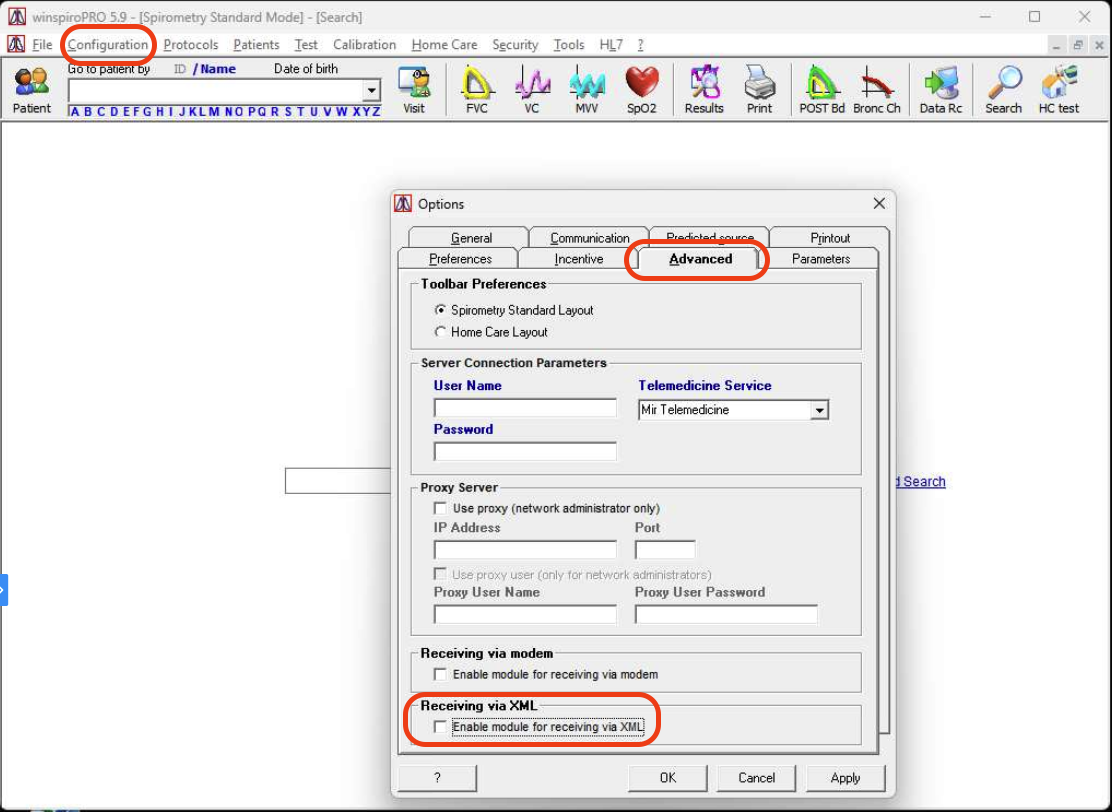Click the FVC test toolbar icon
1112x812 pixels.
coord(477,89)
